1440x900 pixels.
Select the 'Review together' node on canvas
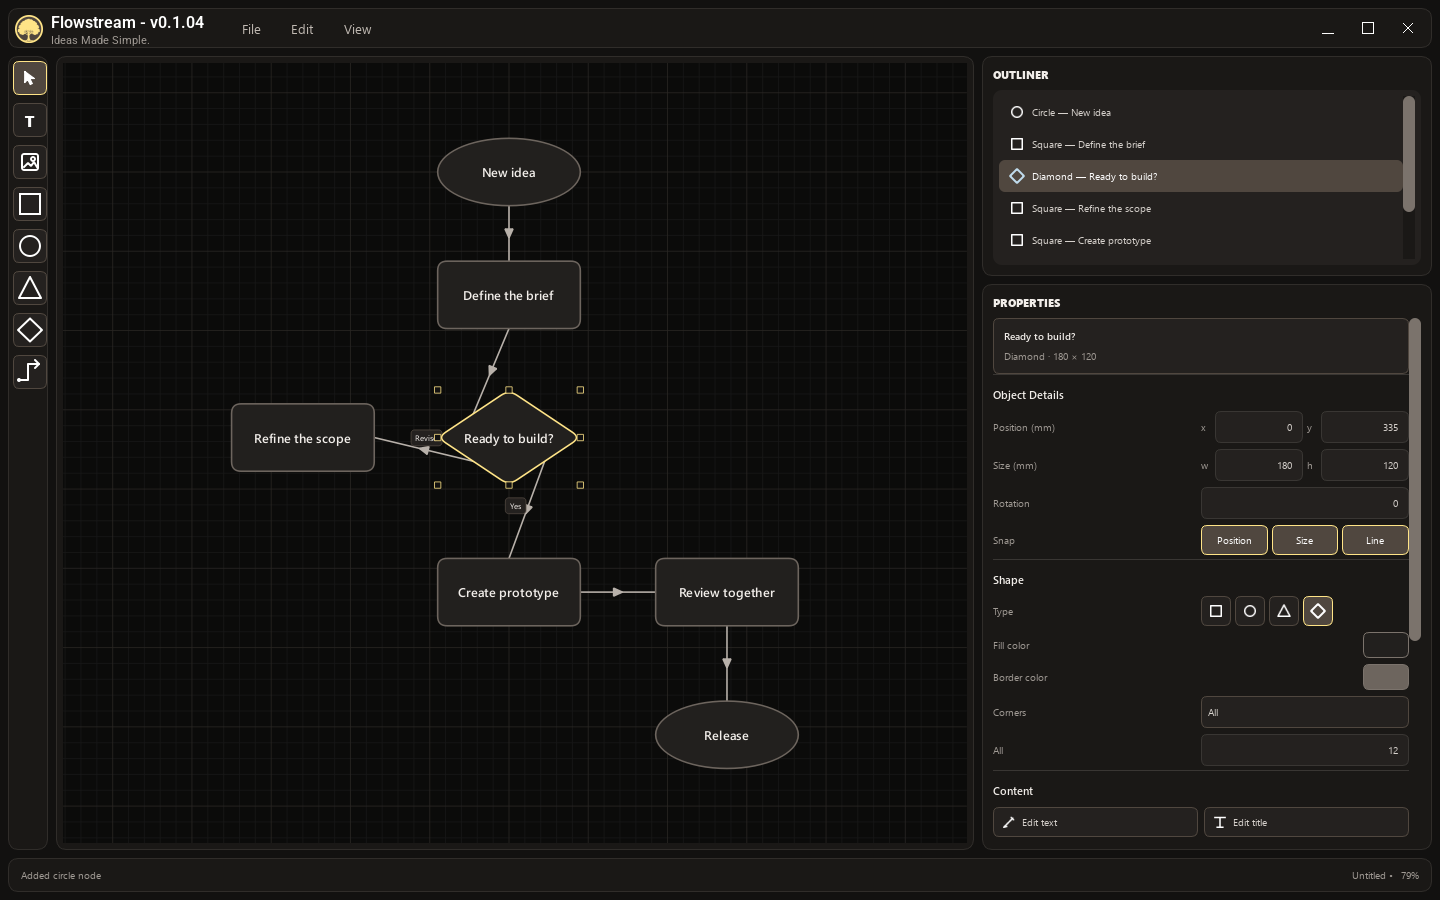(727, 592)
